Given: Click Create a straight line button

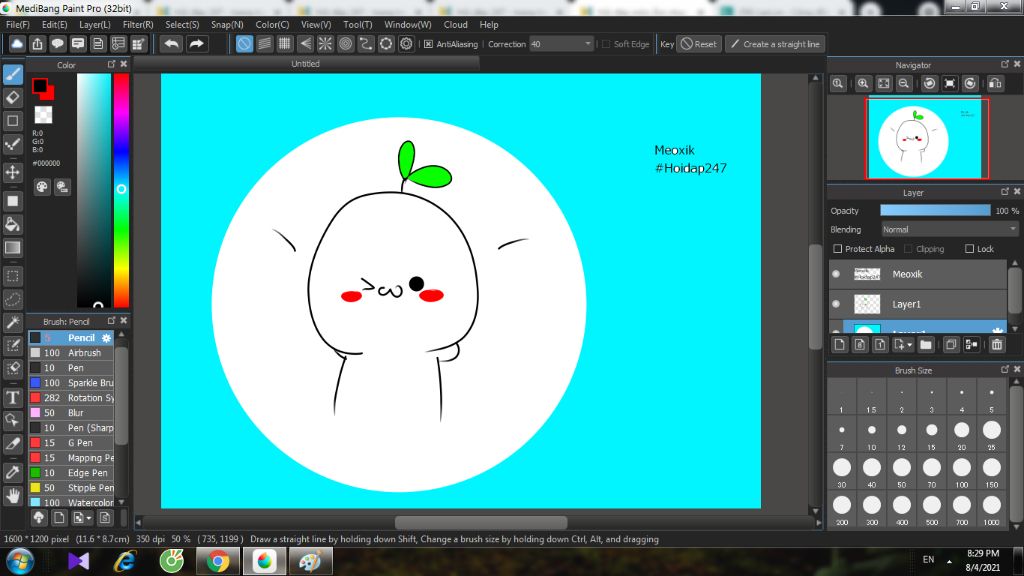Looking at the screenshot, I should (x=775, y=44).
